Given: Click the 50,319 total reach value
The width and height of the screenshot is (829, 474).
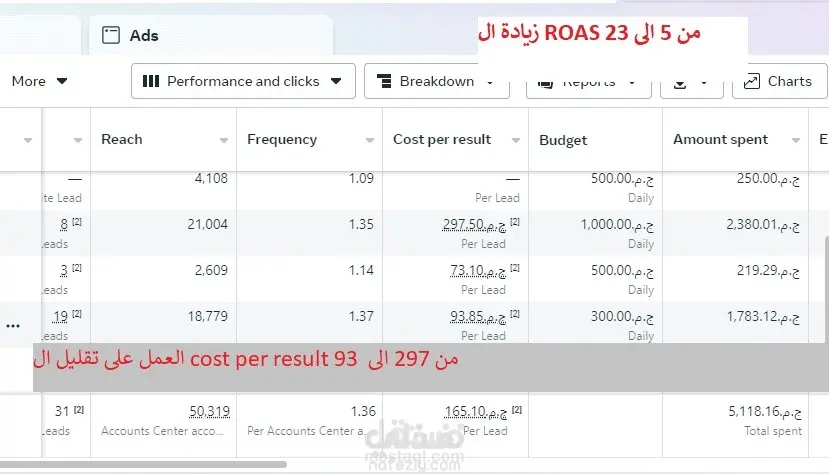Looking at the screenshot, I should pos(209,411).
